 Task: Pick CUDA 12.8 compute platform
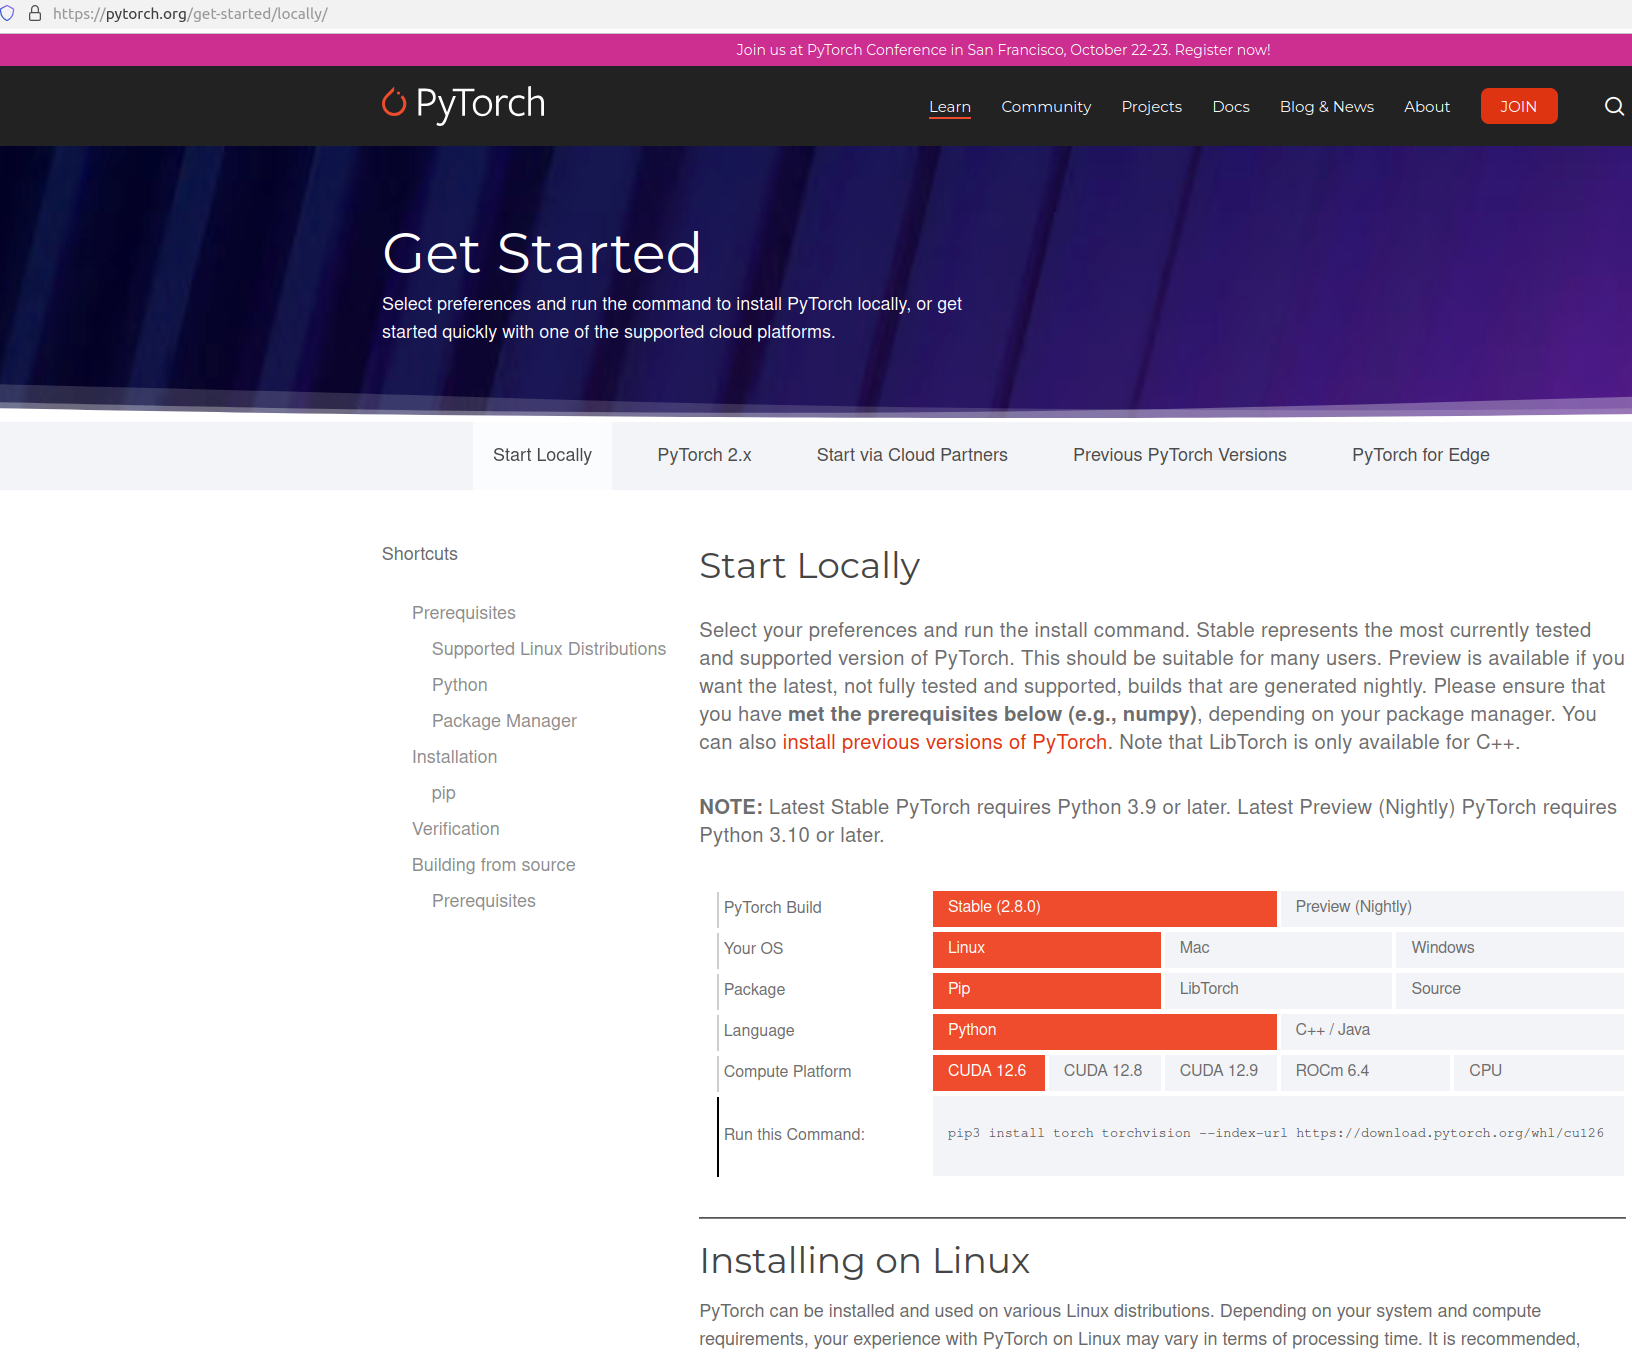(x=1105, y=1072)
